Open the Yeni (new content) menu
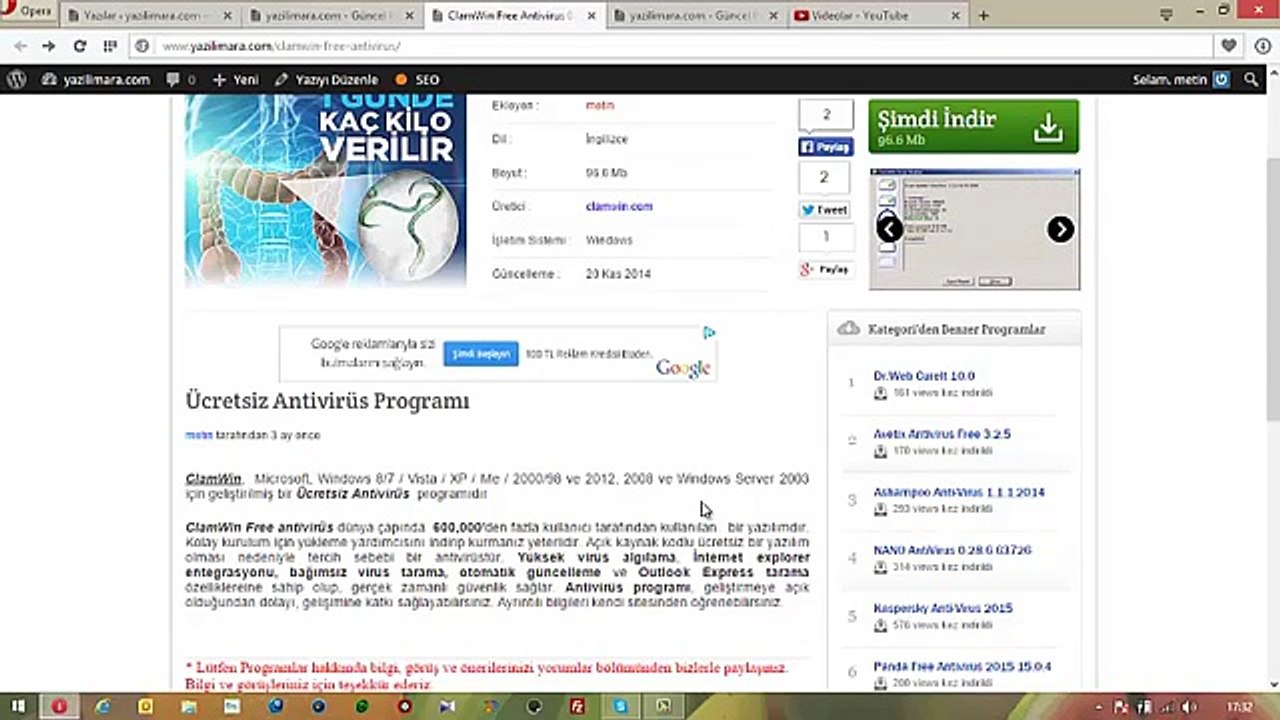1280x720 pixels. pos(236,80)
